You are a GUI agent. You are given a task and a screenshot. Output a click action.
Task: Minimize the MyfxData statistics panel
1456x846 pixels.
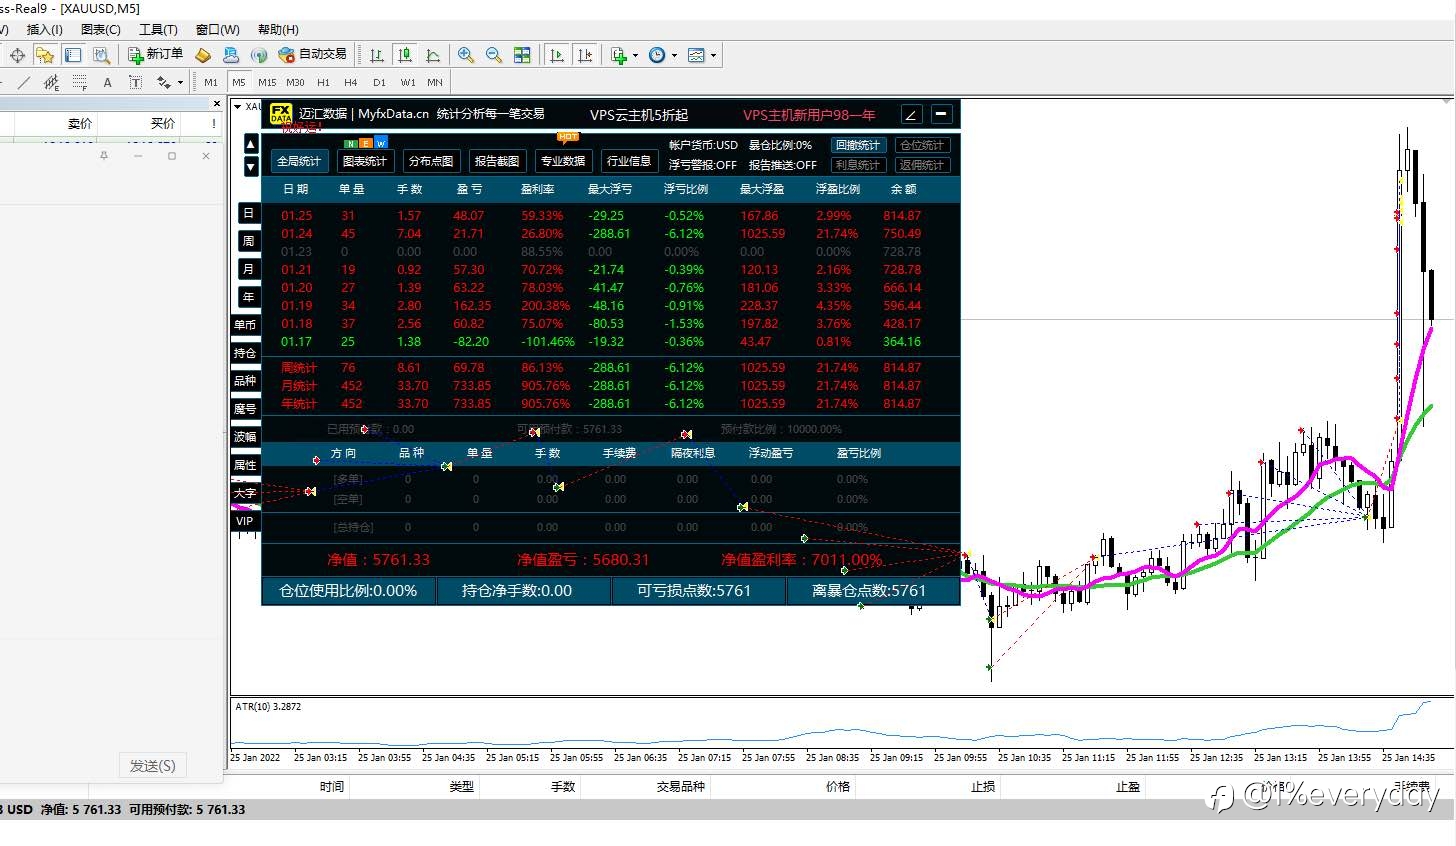(x=941, y=114)
